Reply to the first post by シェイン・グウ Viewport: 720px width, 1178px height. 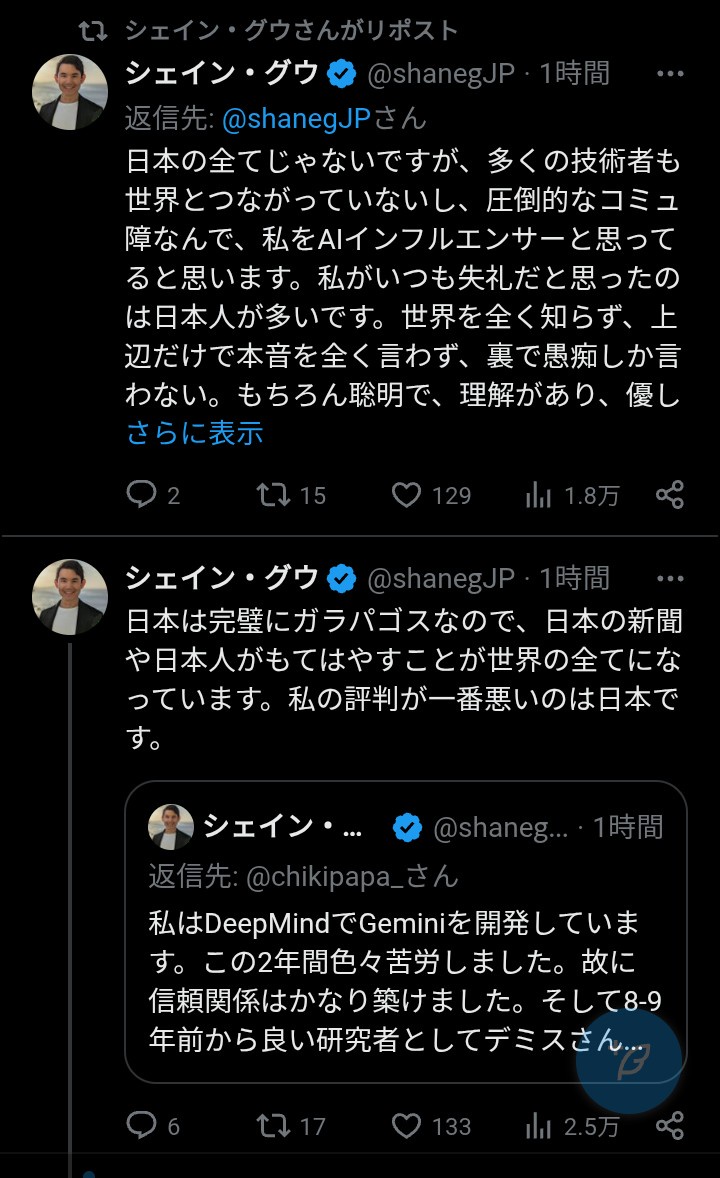142,495
